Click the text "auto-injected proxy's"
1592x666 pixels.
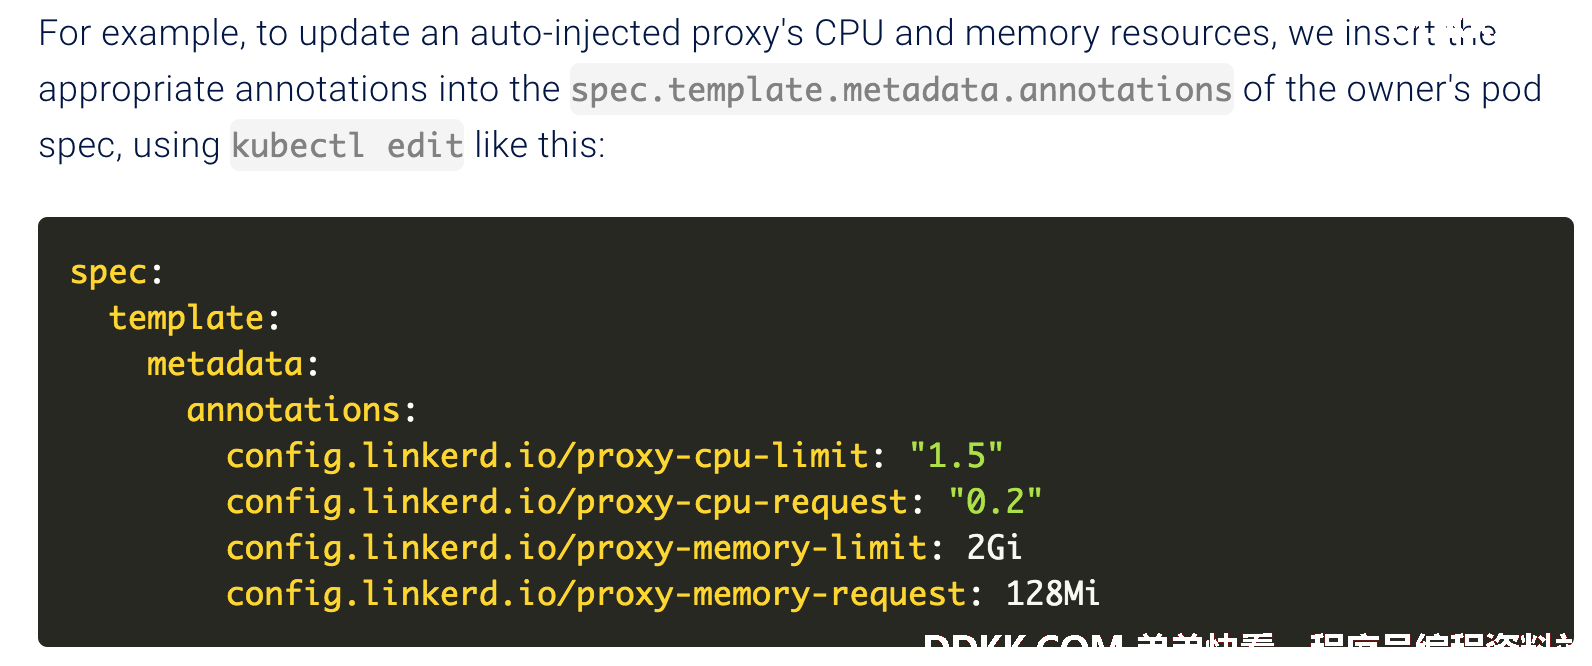[x=637, y=35]
